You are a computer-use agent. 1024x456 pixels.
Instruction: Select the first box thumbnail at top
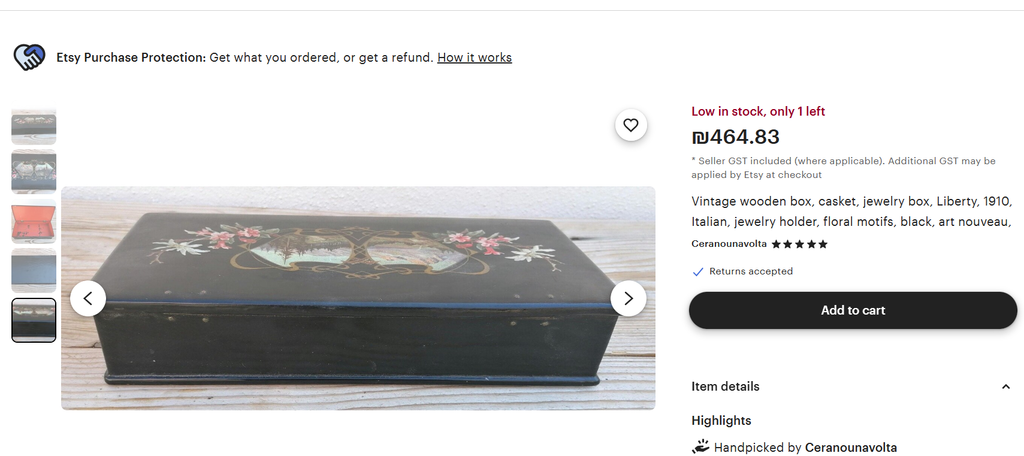click(x=34, y=125)
